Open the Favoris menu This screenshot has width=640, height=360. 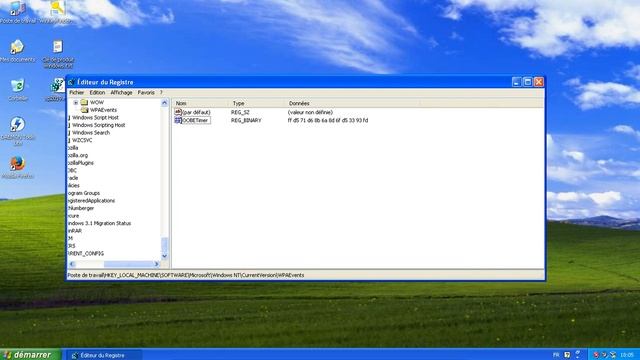(146, 93)
